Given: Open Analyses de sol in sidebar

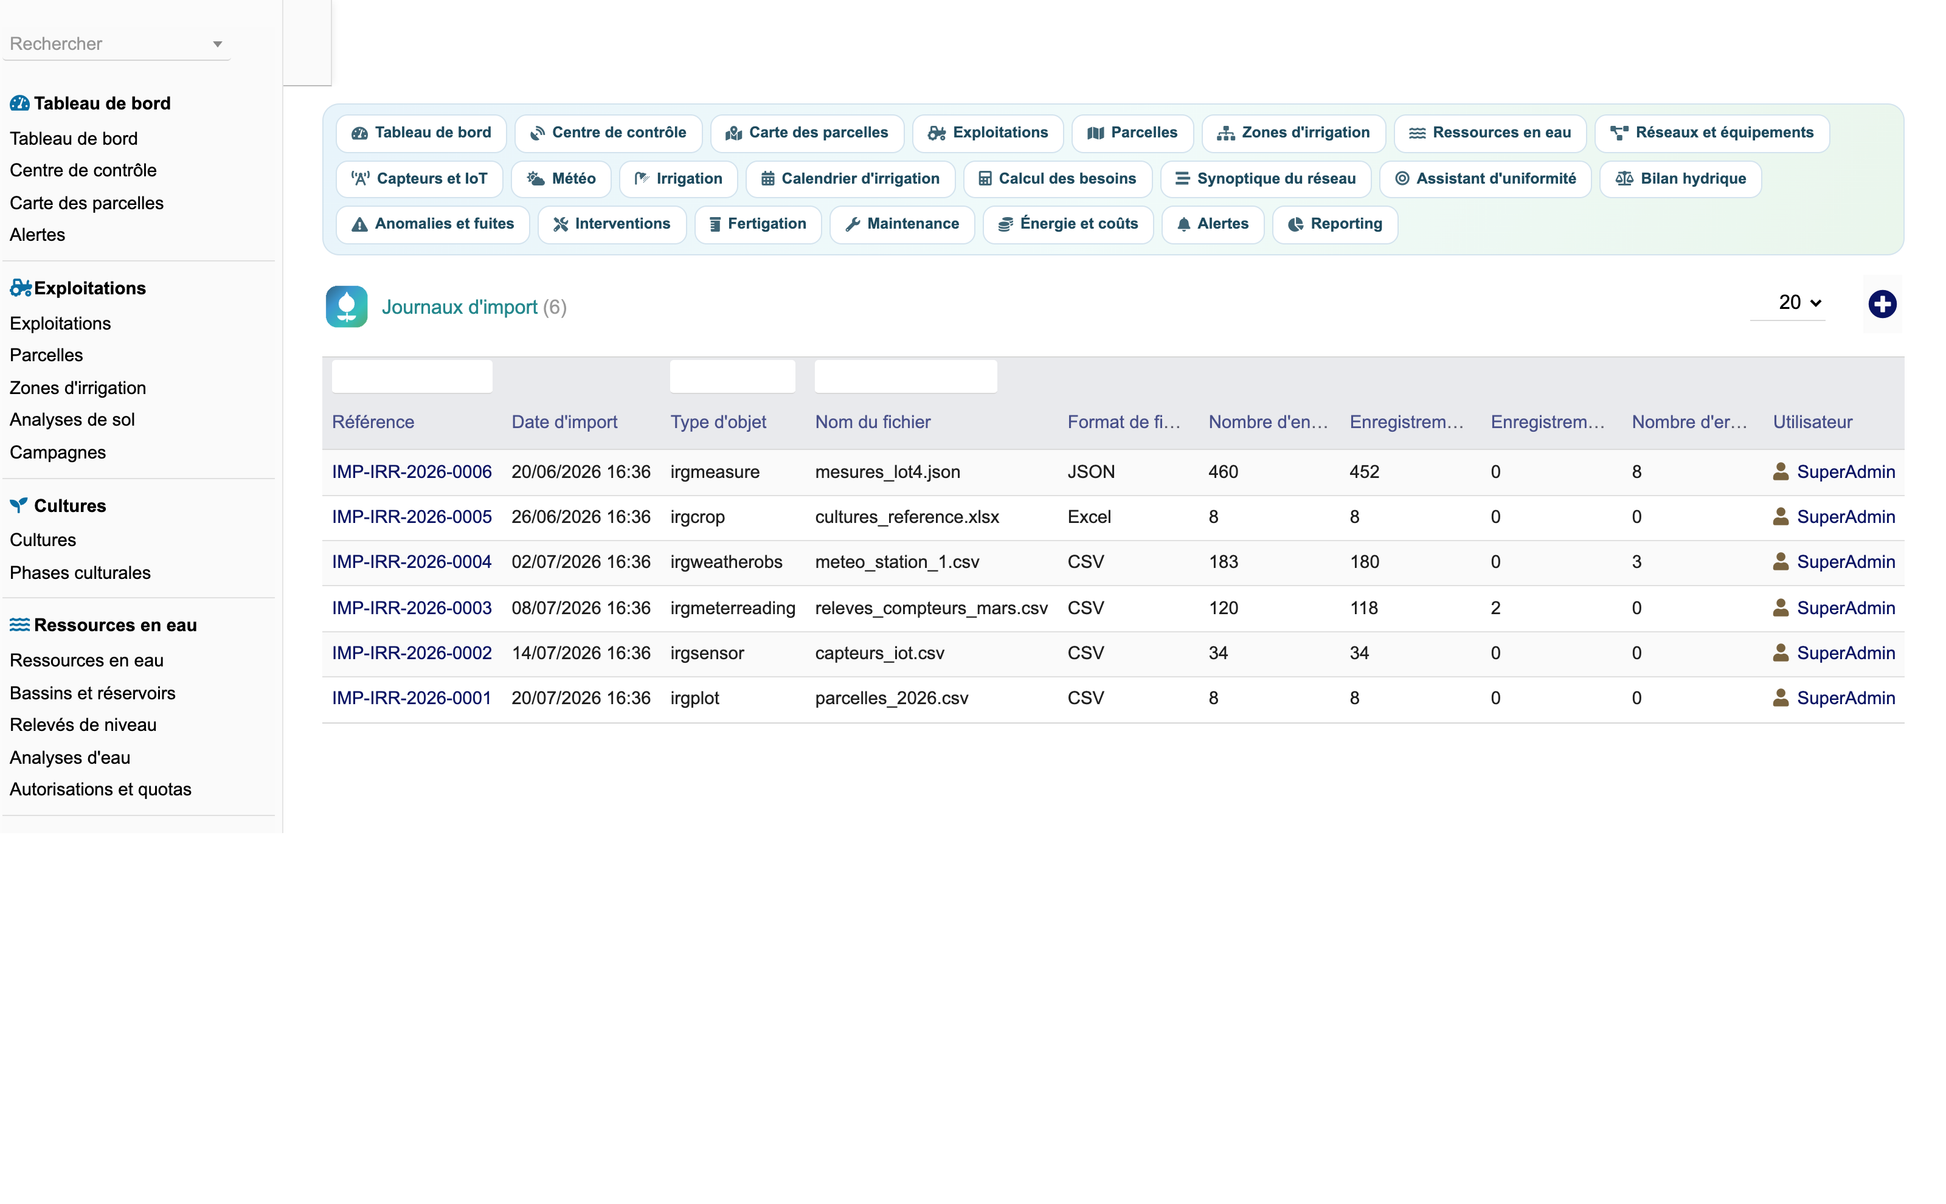Looking at the screenshot, I should point(72,420).
